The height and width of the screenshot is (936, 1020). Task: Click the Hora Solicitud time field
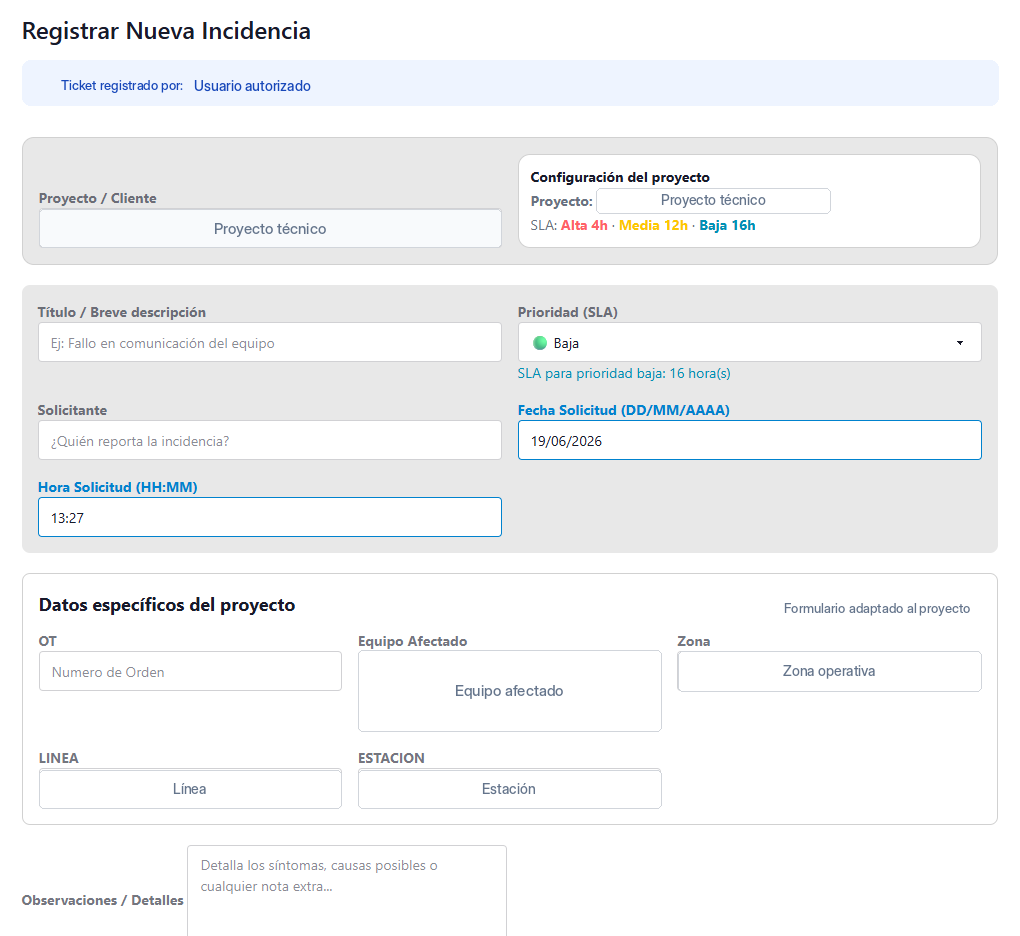270,517
